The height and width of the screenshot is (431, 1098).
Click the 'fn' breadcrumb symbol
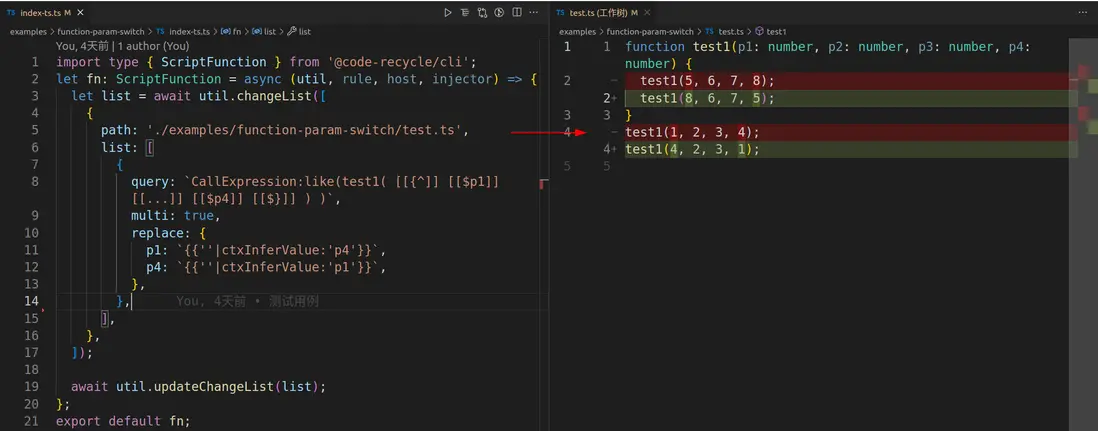(237, 32)
